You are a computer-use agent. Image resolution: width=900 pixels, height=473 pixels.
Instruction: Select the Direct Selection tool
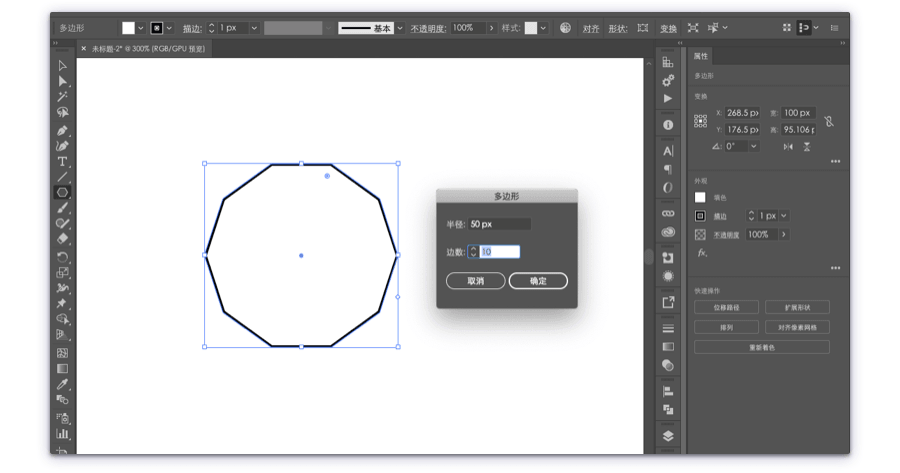pyautogui.click(x=62, y=81)
